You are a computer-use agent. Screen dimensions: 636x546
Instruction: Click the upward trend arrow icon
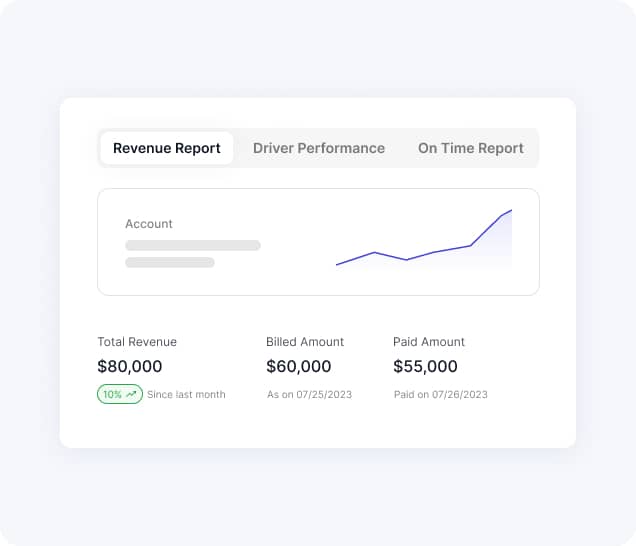(131, 394)
